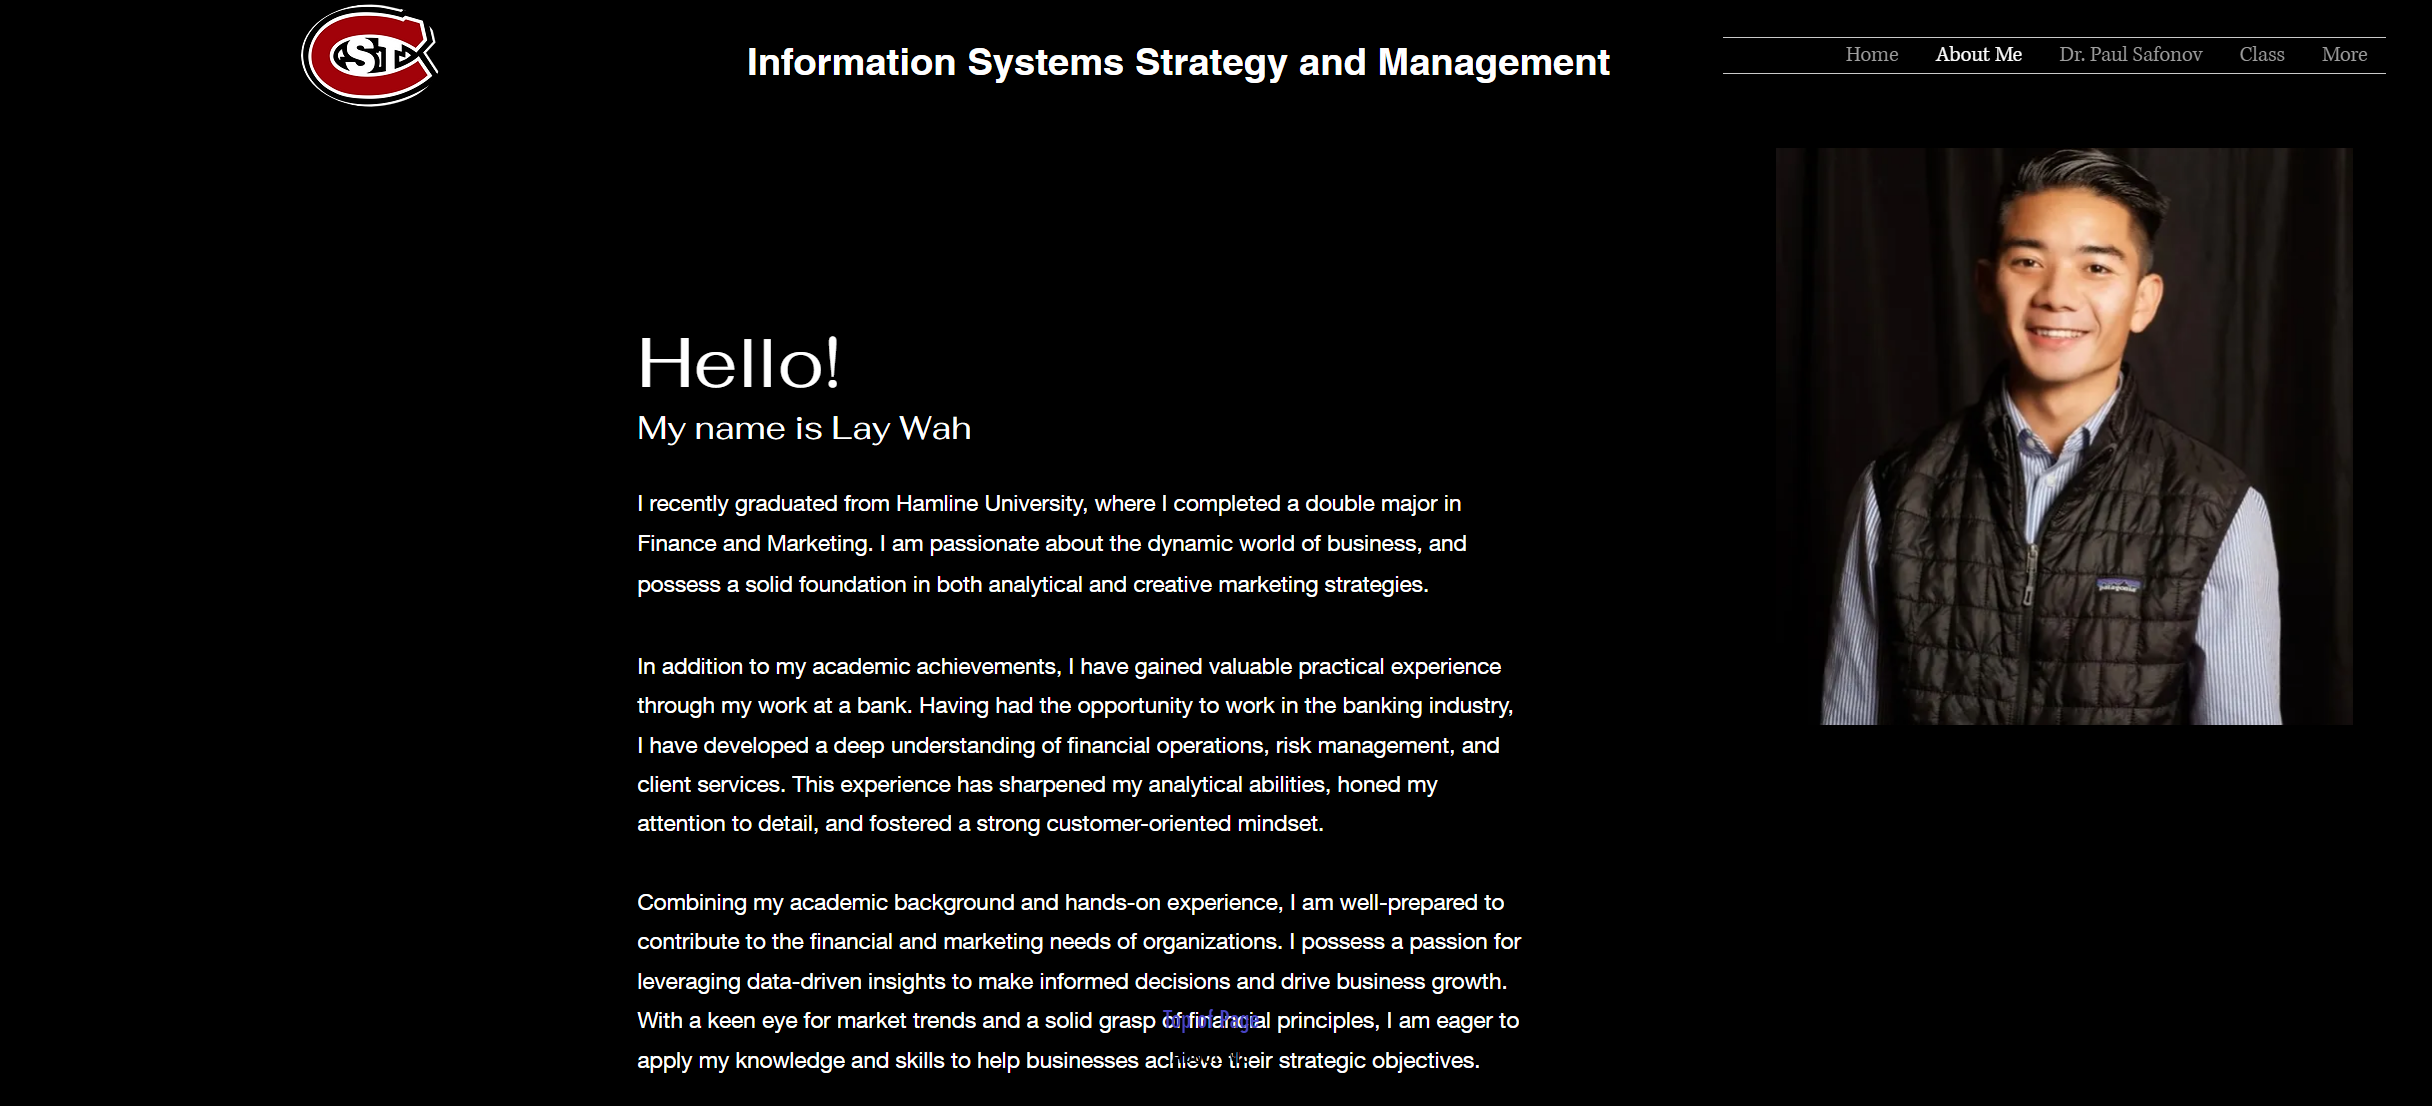Expand the More navigation dropdown

[x=2343, y=55]
